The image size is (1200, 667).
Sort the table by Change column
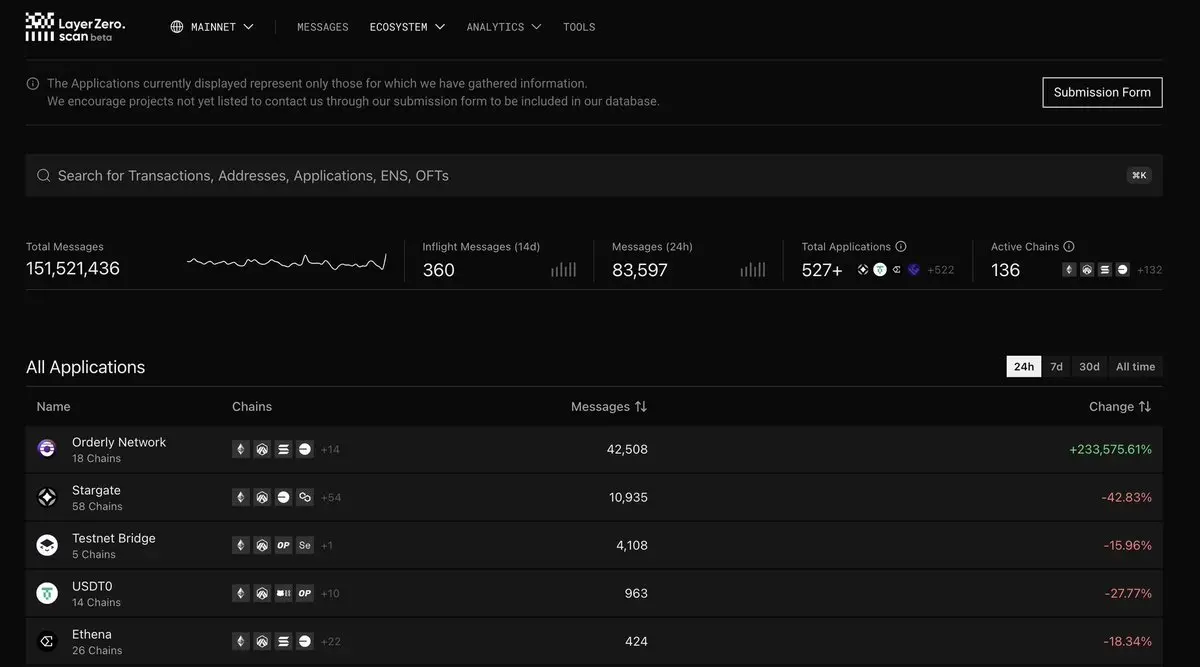coord(1120,407)
